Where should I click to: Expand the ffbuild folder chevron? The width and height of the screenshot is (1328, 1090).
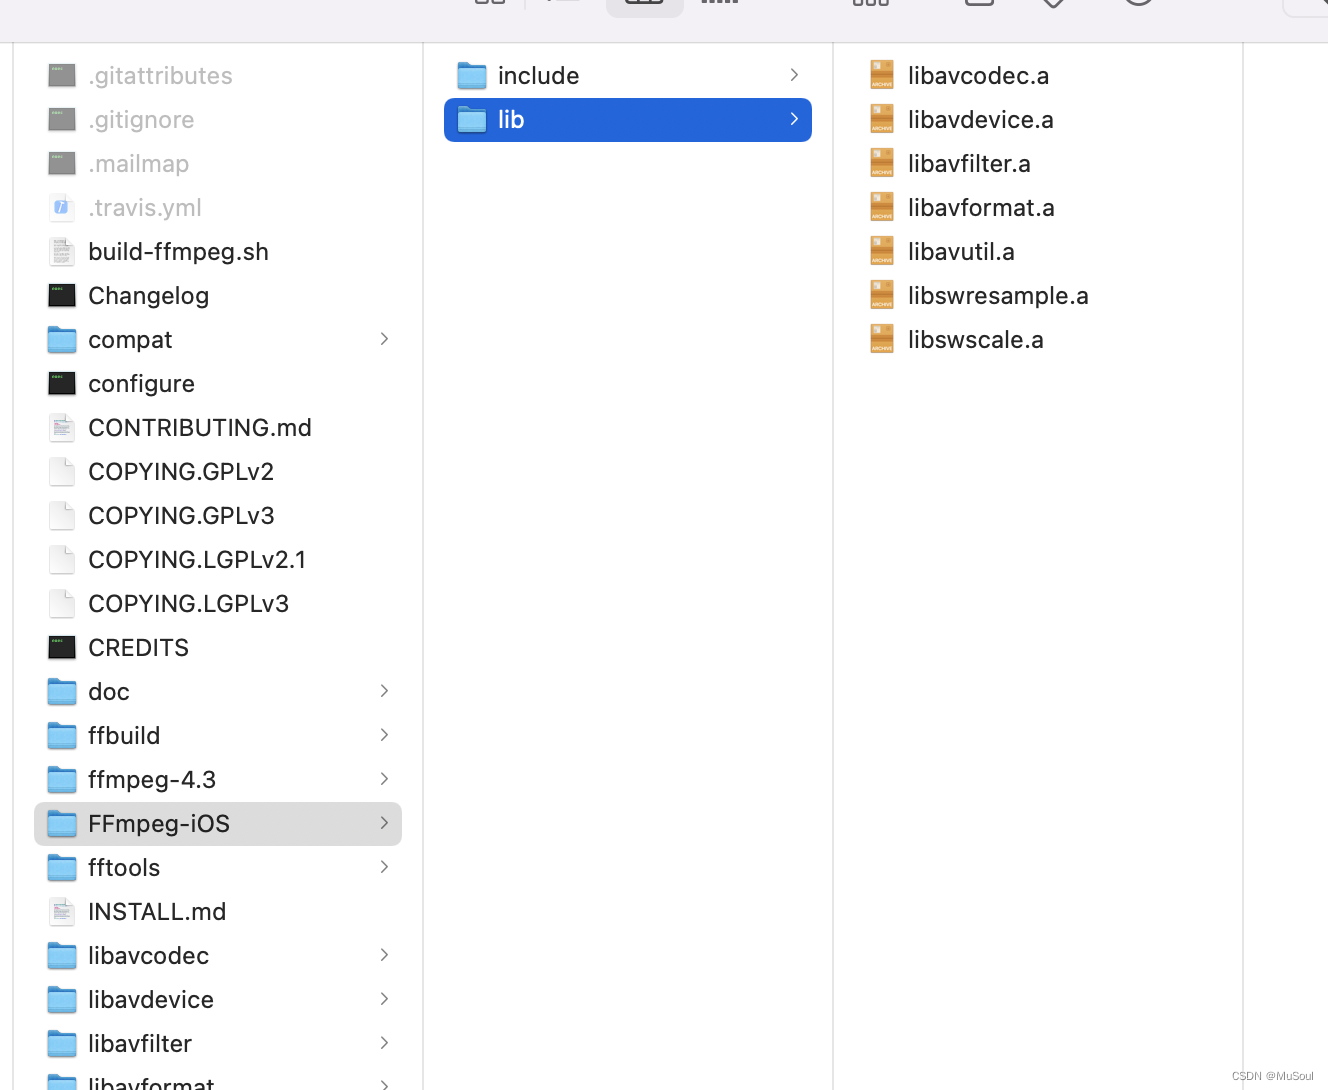[x=384, y=735]
